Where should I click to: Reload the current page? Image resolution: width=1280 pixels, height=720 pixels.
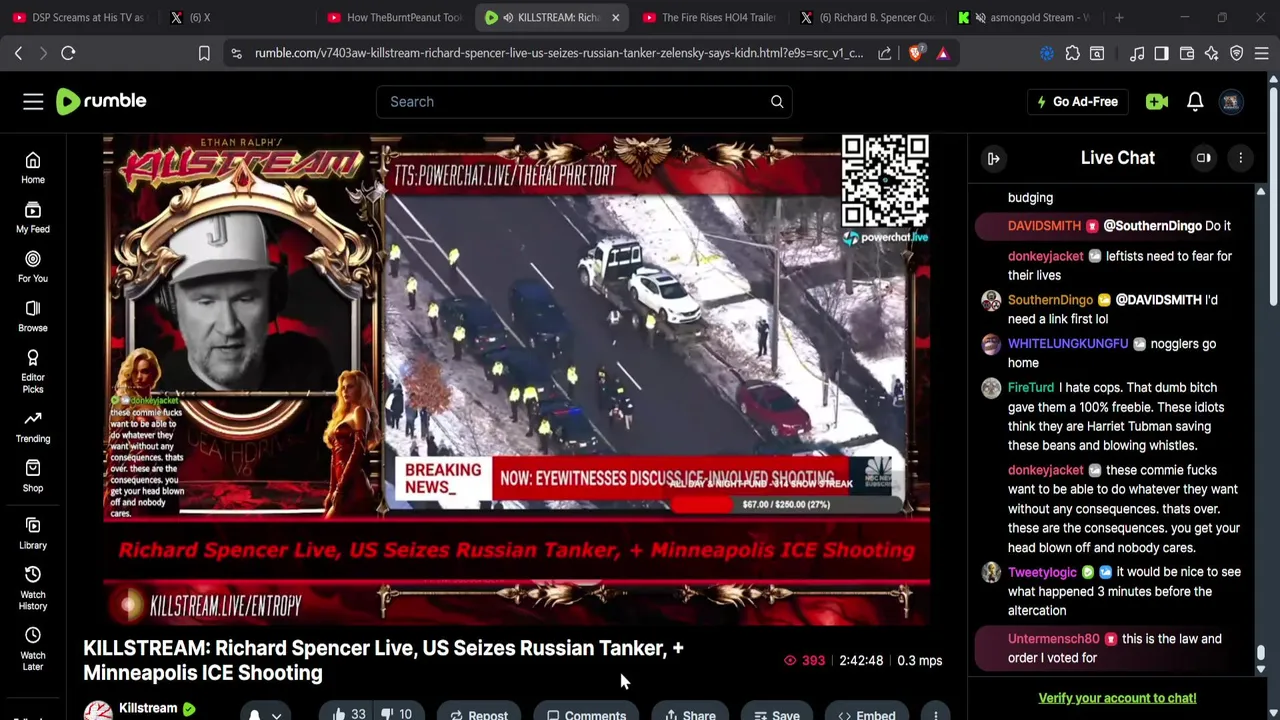coord(68,53)
